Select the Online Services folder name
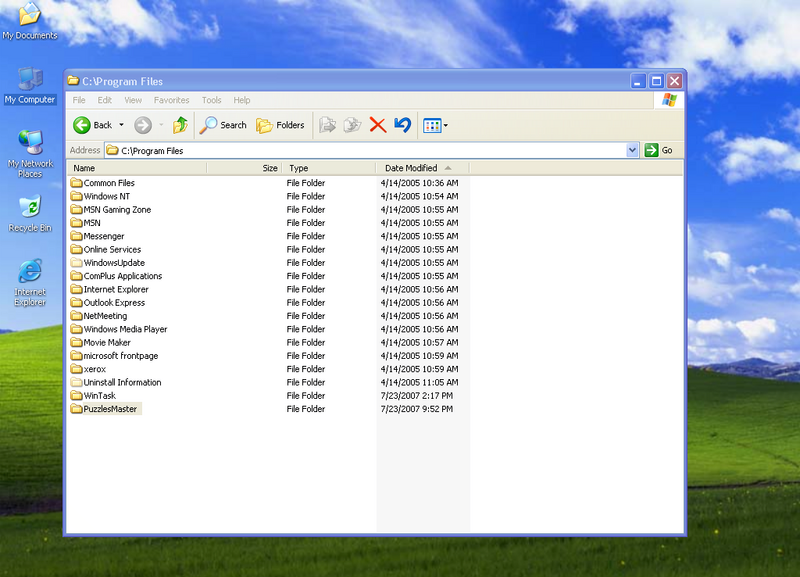The width and height of the screenshot is (800, 577). pyautogui.click(x=112, y=249)
